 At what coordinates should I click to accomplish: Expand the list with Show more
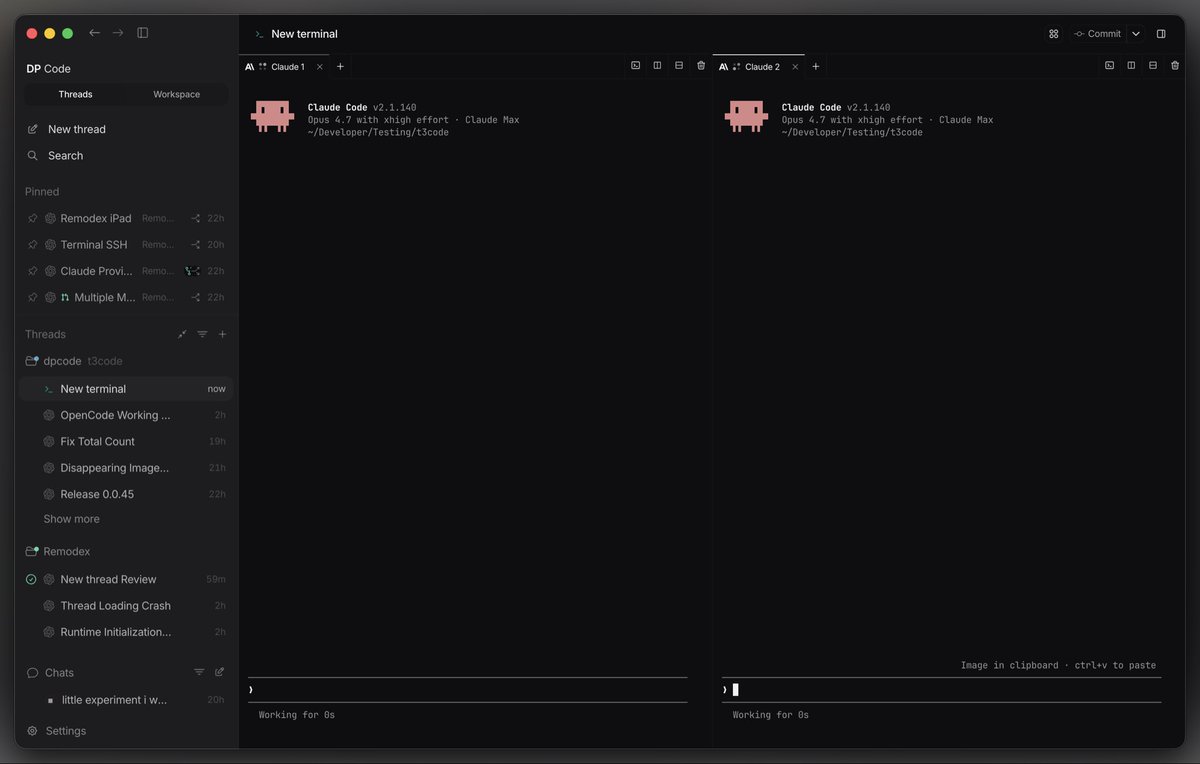[71, 519]
